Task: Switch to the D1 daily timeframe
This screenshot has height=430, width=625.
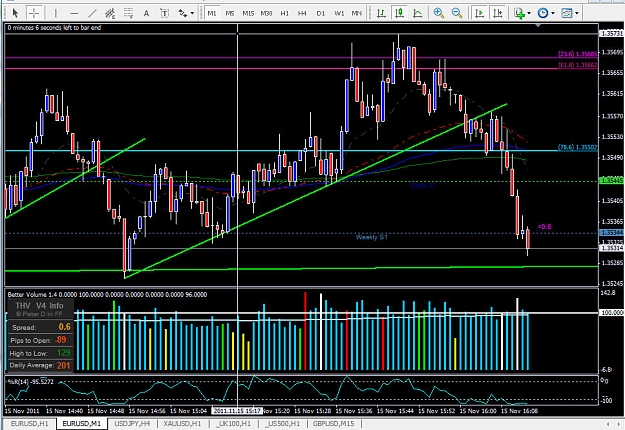Action: [x=320, y=13]
